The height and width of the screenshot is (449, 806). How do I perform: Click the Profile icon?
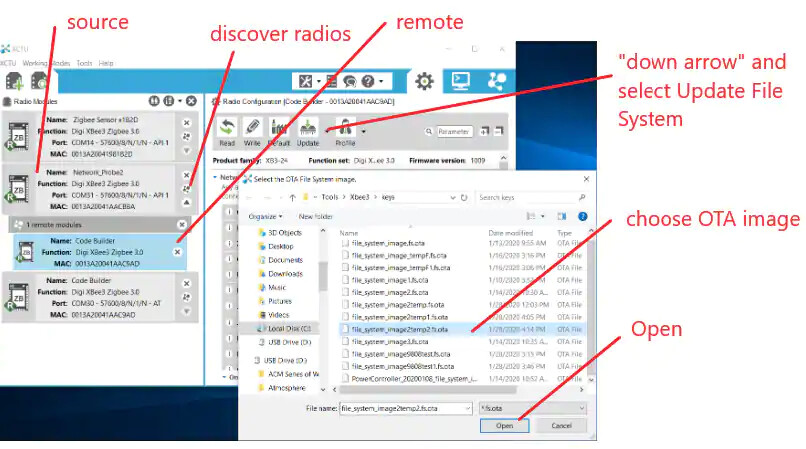(345, 133)
